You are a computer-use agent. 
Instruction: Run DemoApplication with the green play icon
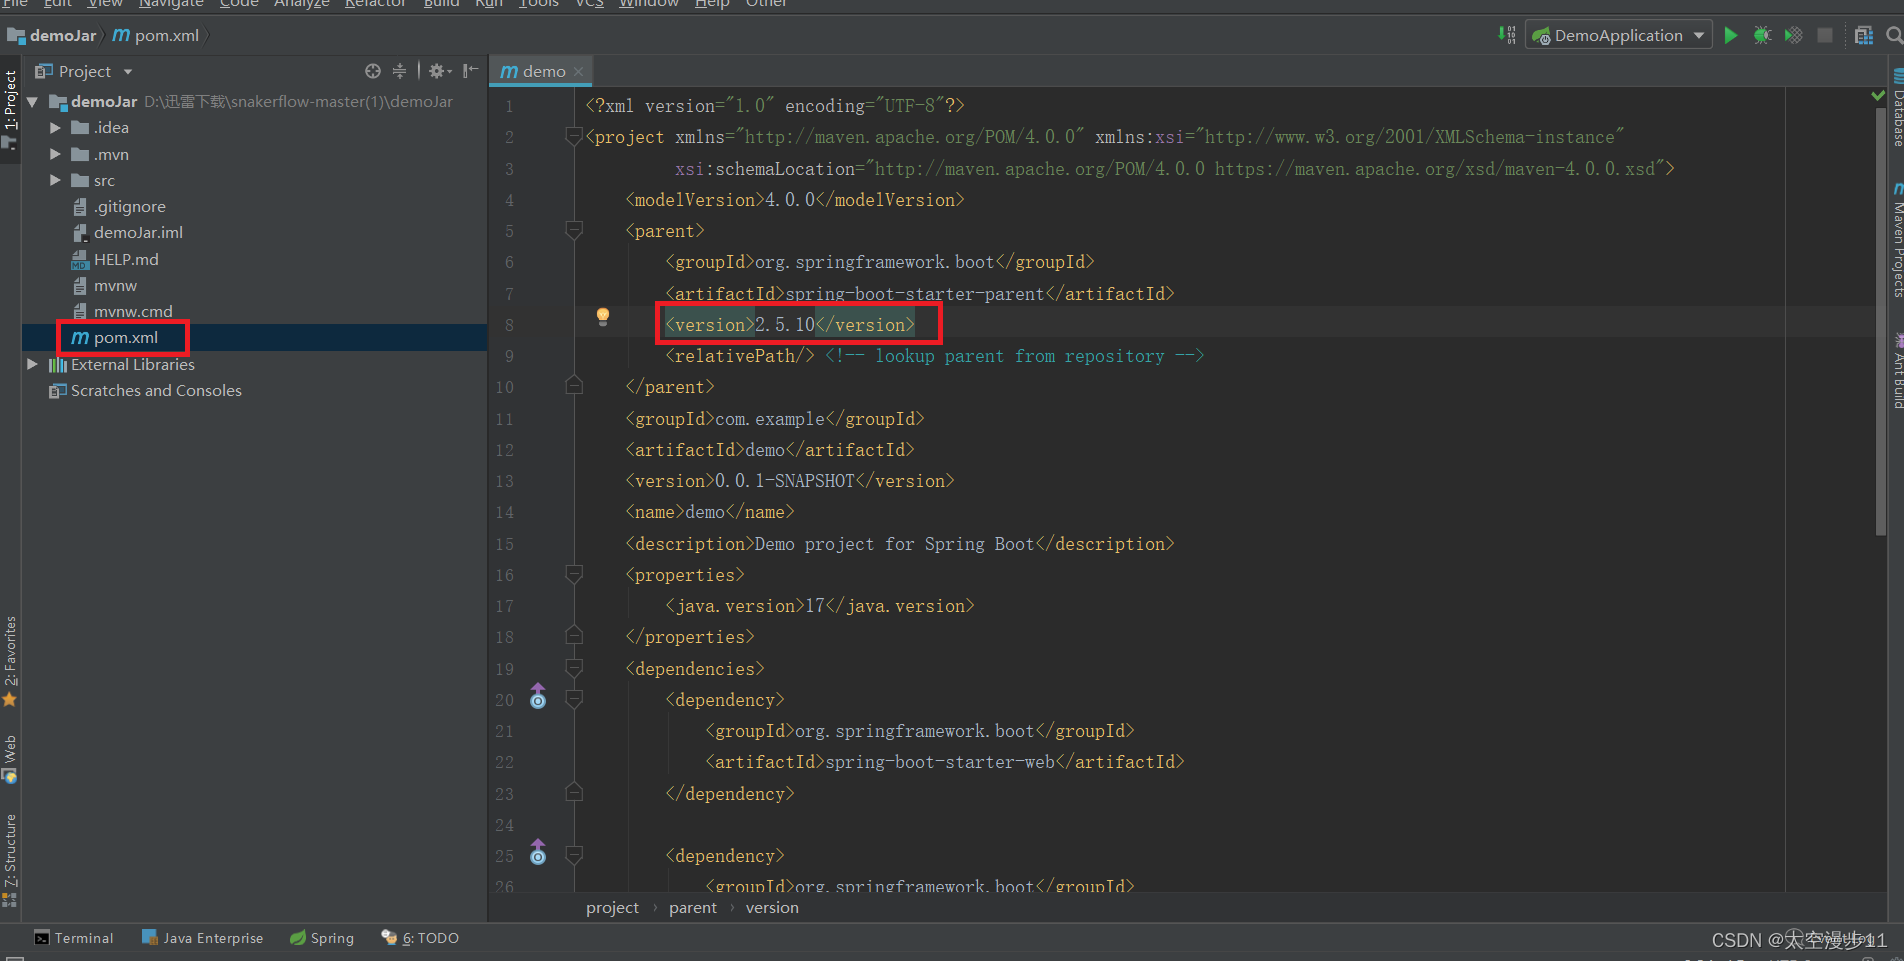click(1731, 35)
